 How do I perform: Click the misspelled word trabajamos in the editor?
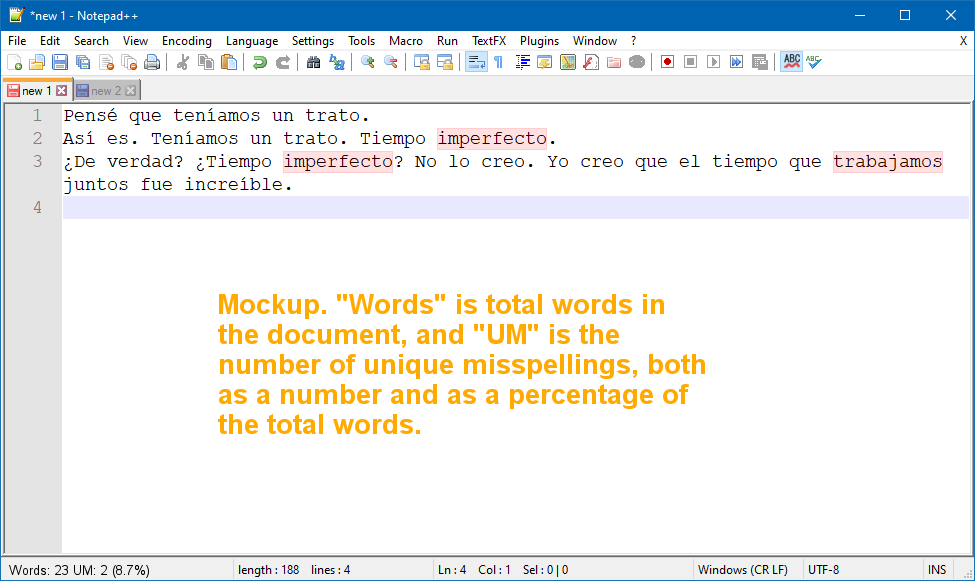tap(887, 162)
